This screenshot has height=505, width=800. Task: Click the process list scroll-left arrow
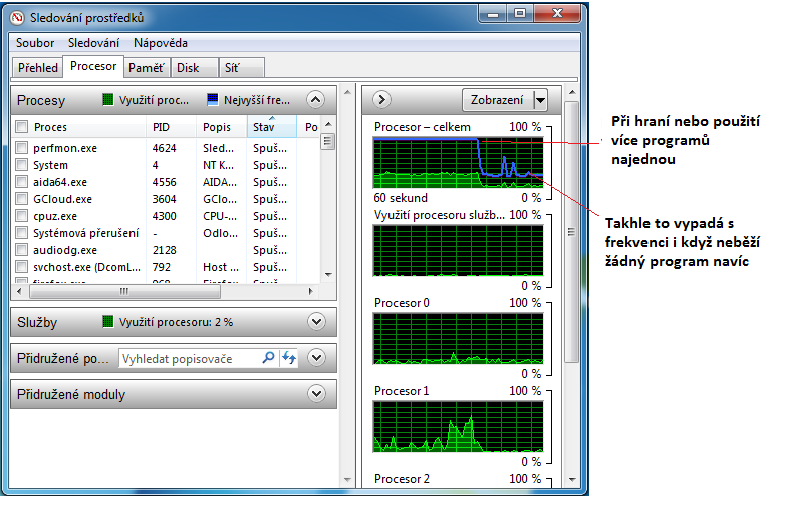19,292
